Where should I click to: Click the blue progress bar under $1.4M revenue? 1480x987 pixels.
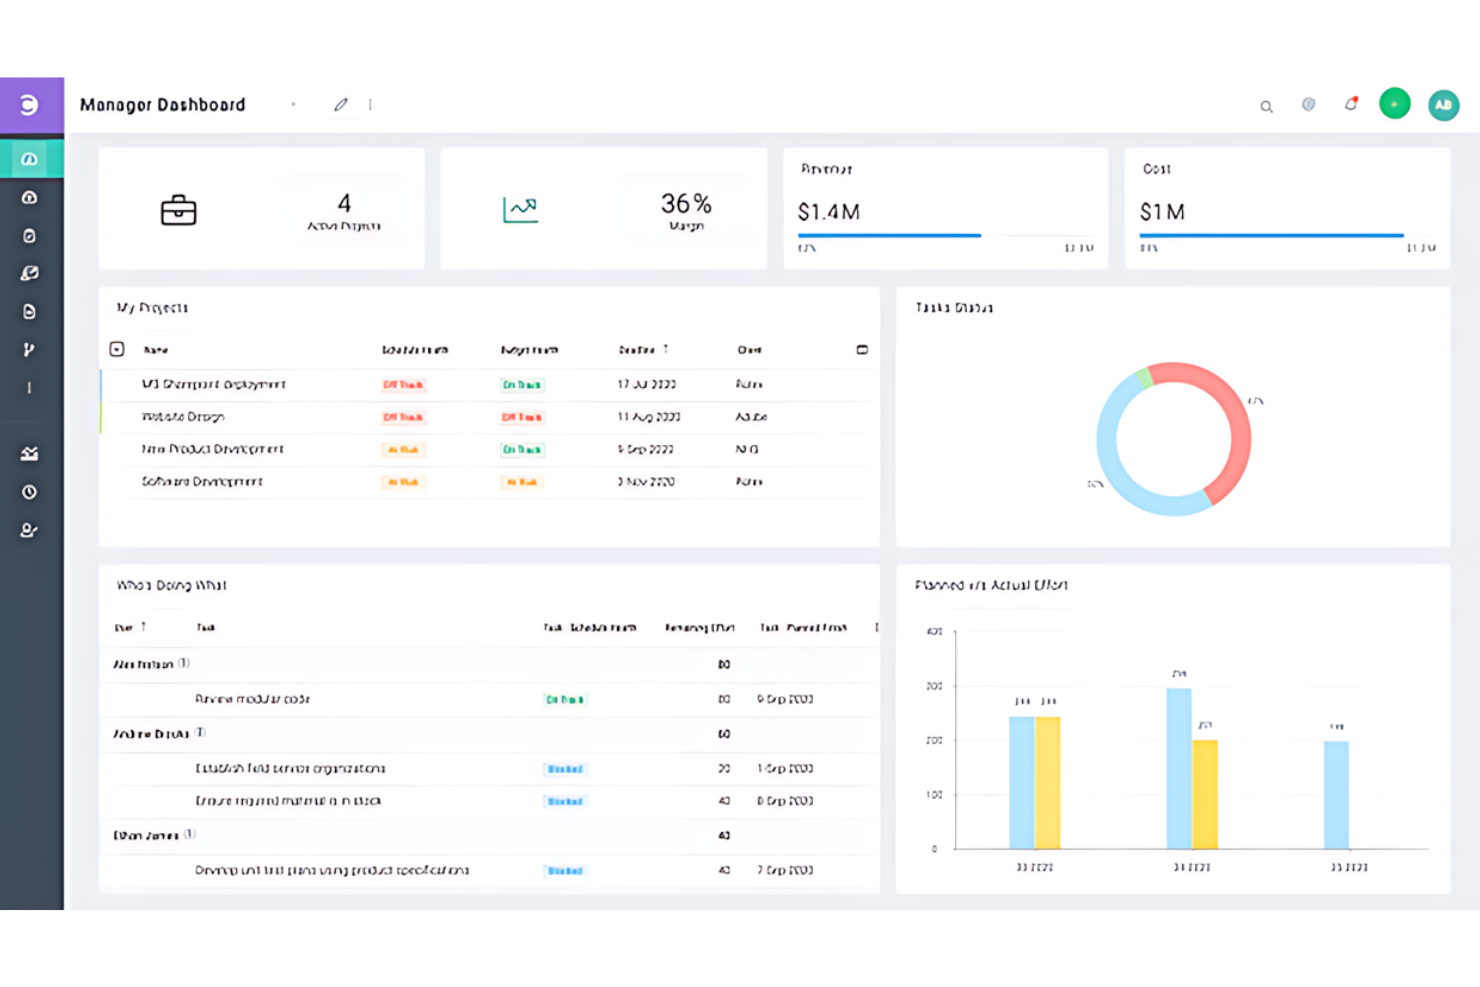tap(889, 236)
